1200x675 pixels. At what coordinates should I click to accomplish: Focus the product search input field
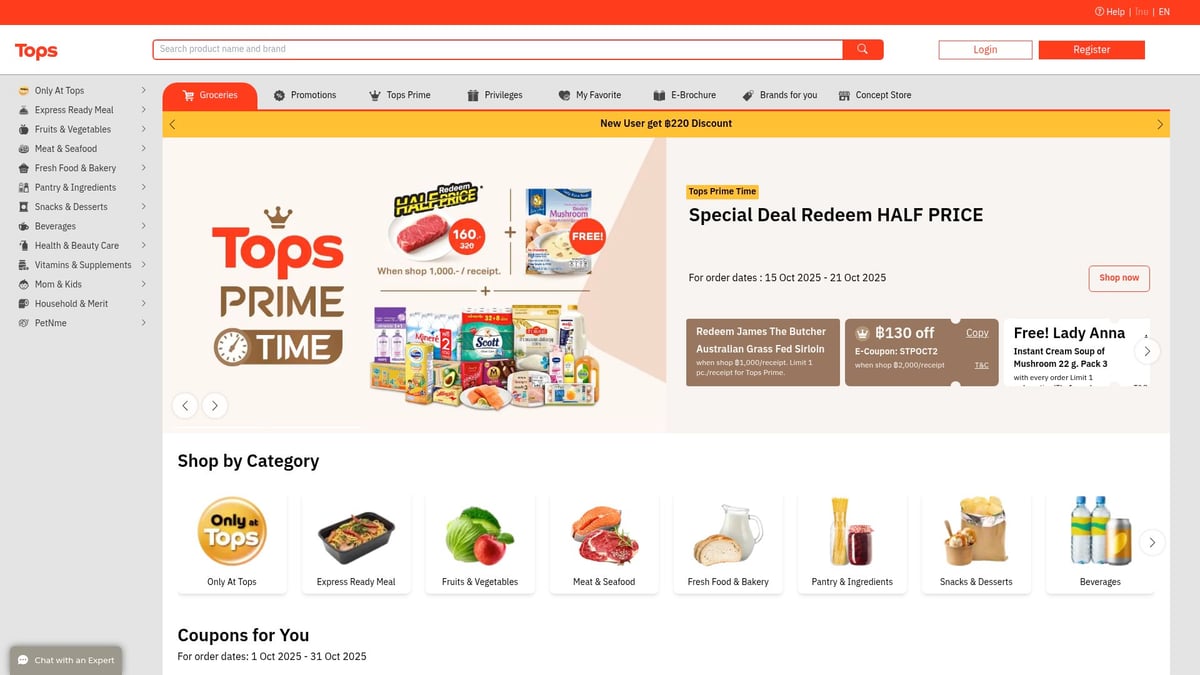point(498,49)
